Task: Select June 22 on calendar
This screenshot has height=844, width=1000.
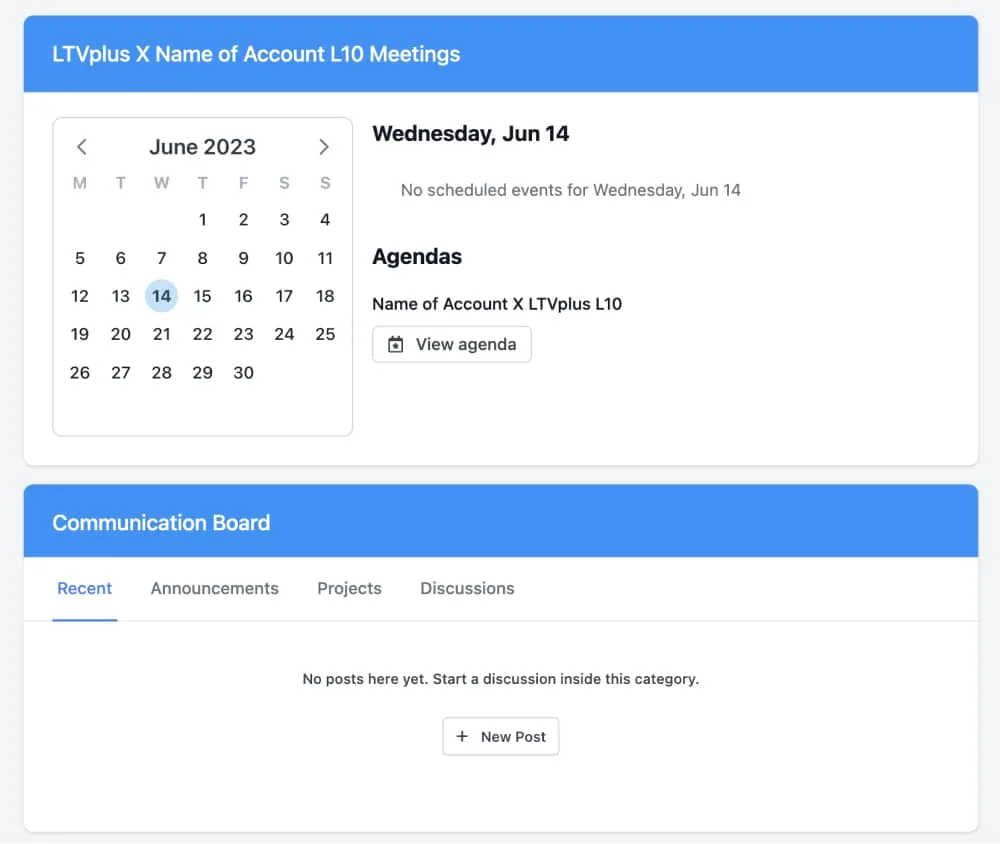Action: coord(202,334)
